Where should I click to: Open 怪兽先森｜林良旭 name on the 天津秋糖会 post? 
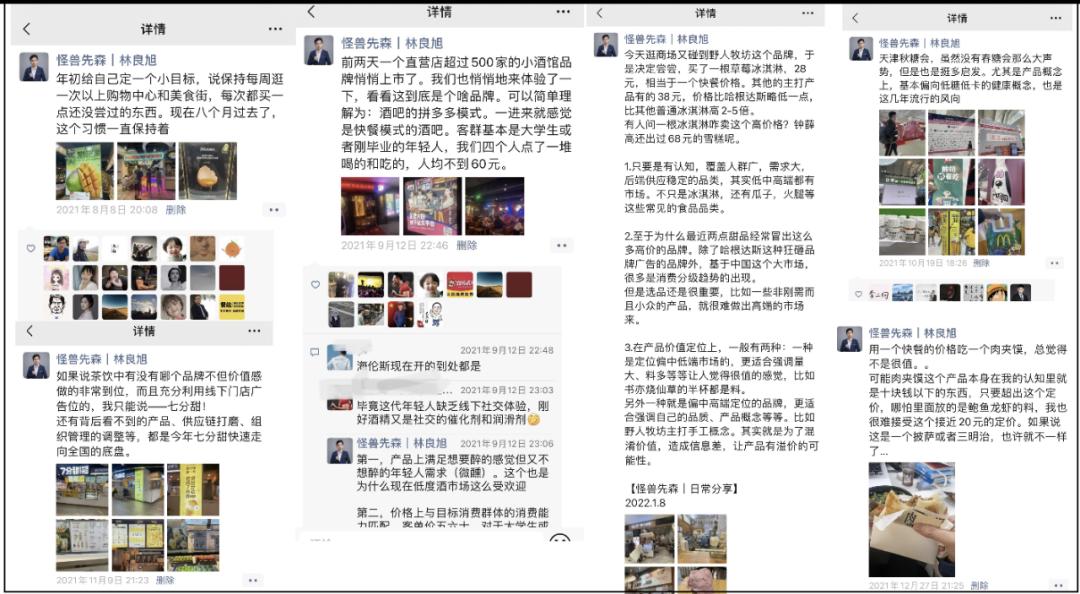coord(920,43)
